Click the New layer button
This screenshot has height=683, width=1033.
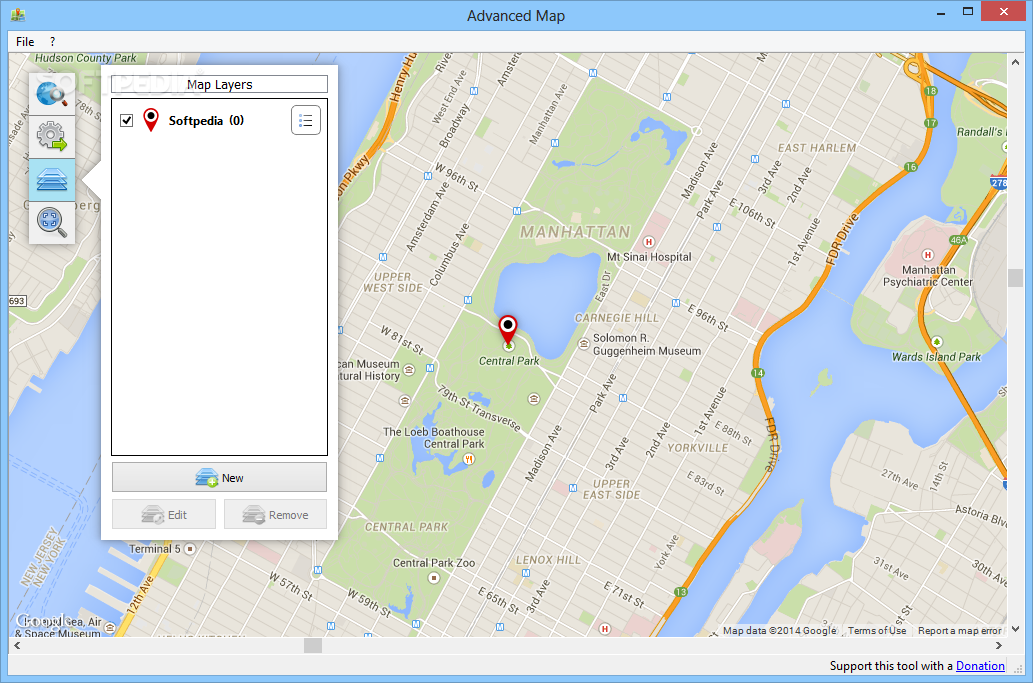pyautogui.click(x=219, y=477)
